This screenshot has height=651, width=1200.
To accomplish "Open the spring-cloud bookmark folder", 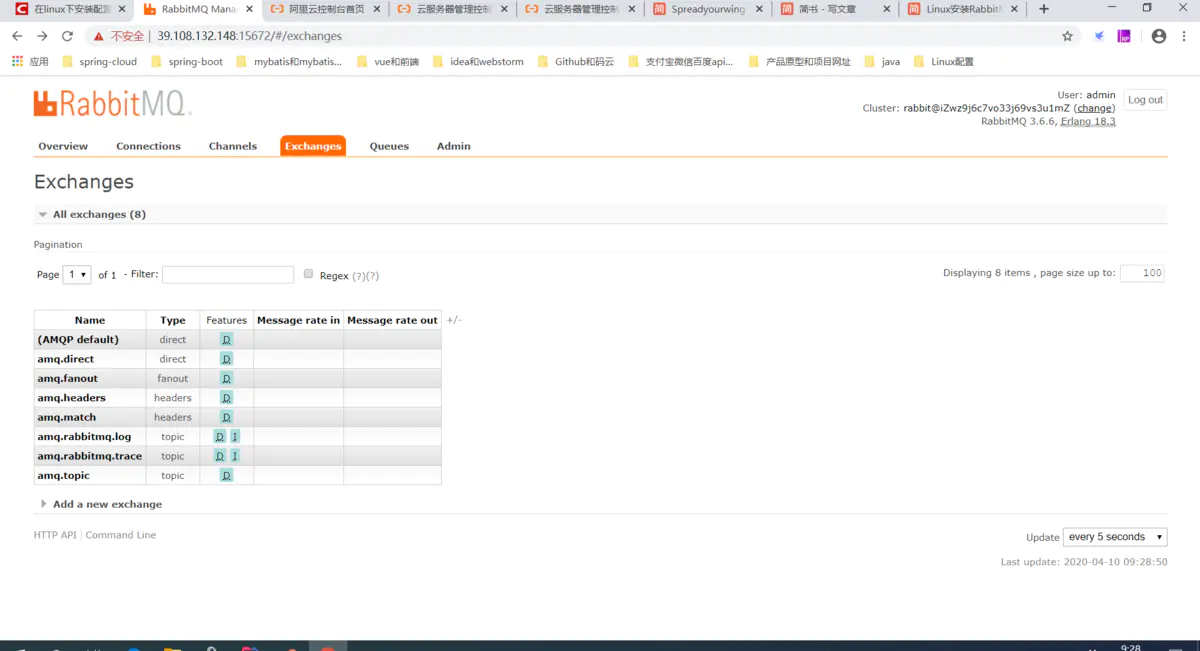I will coord(99,61).
